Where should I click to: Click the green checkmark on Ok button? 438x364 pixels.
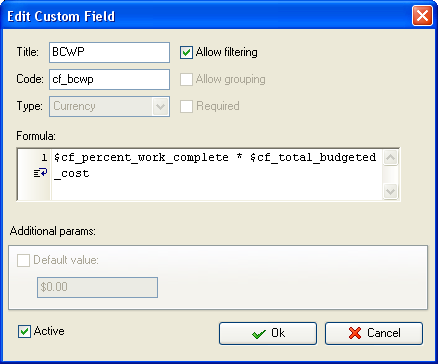[259, 334]
